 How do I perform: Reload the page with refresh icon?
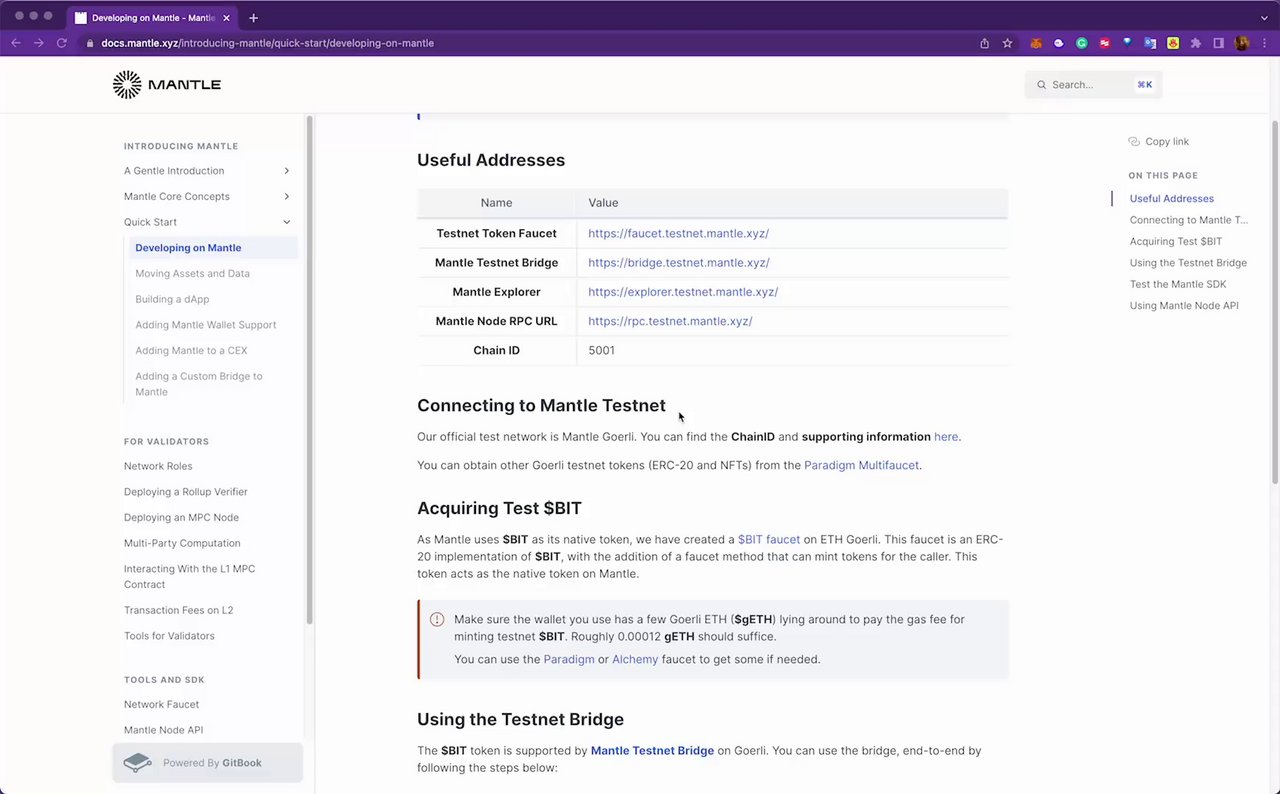coord(61,43)
